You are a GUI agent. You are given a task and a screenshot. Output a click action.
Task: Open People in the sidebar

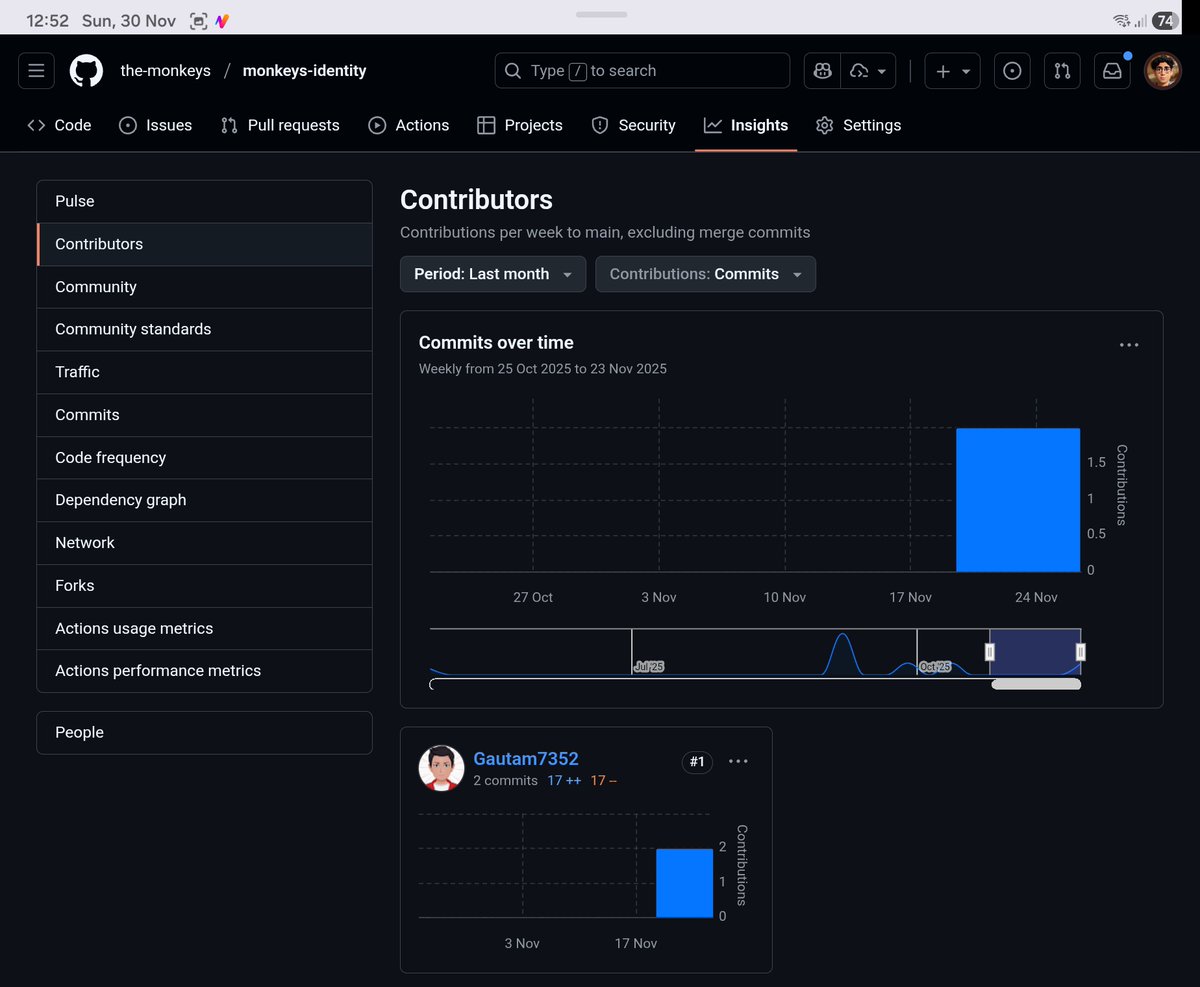click(x=204, y=733)
